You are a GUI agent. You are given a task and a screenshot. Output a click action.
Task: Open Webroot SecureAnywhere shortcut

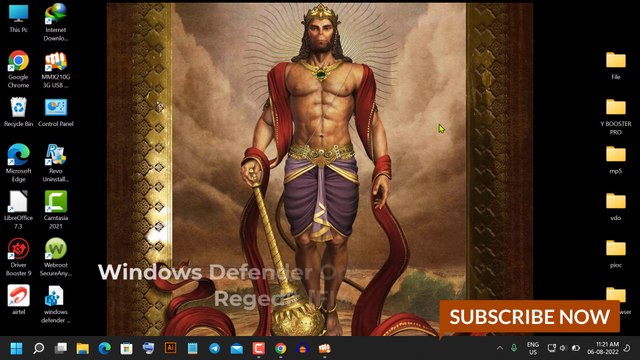coord(56,257)
